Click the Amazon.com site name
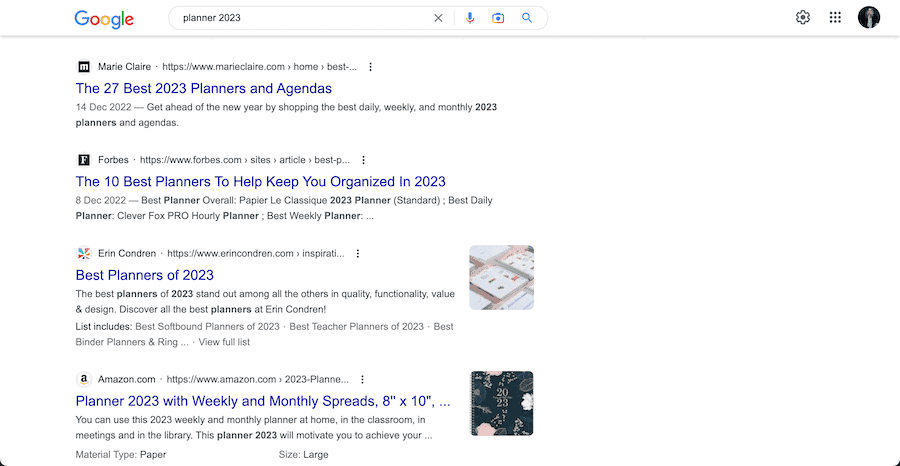The image size is (900, 466). [x=127, y=379]
